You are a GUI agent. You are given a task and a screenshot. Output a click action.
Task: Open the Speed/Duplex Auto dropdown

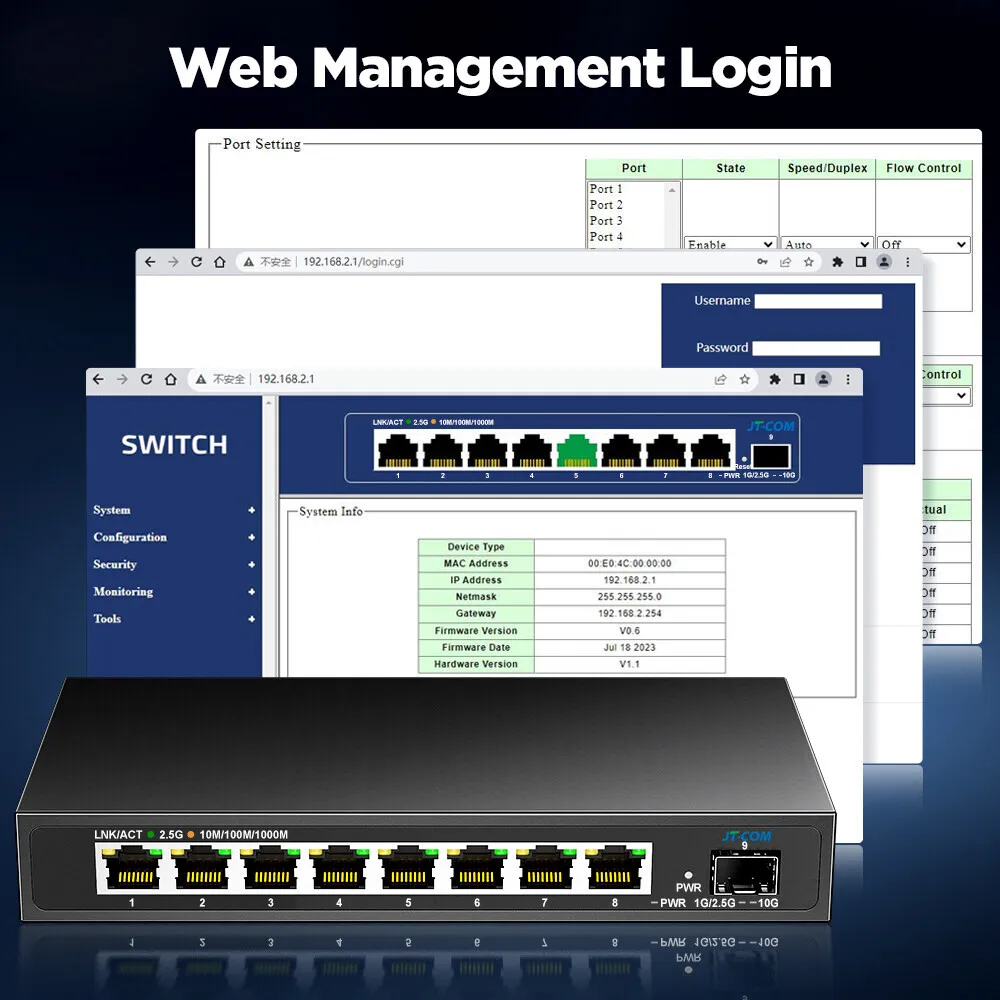827,244
